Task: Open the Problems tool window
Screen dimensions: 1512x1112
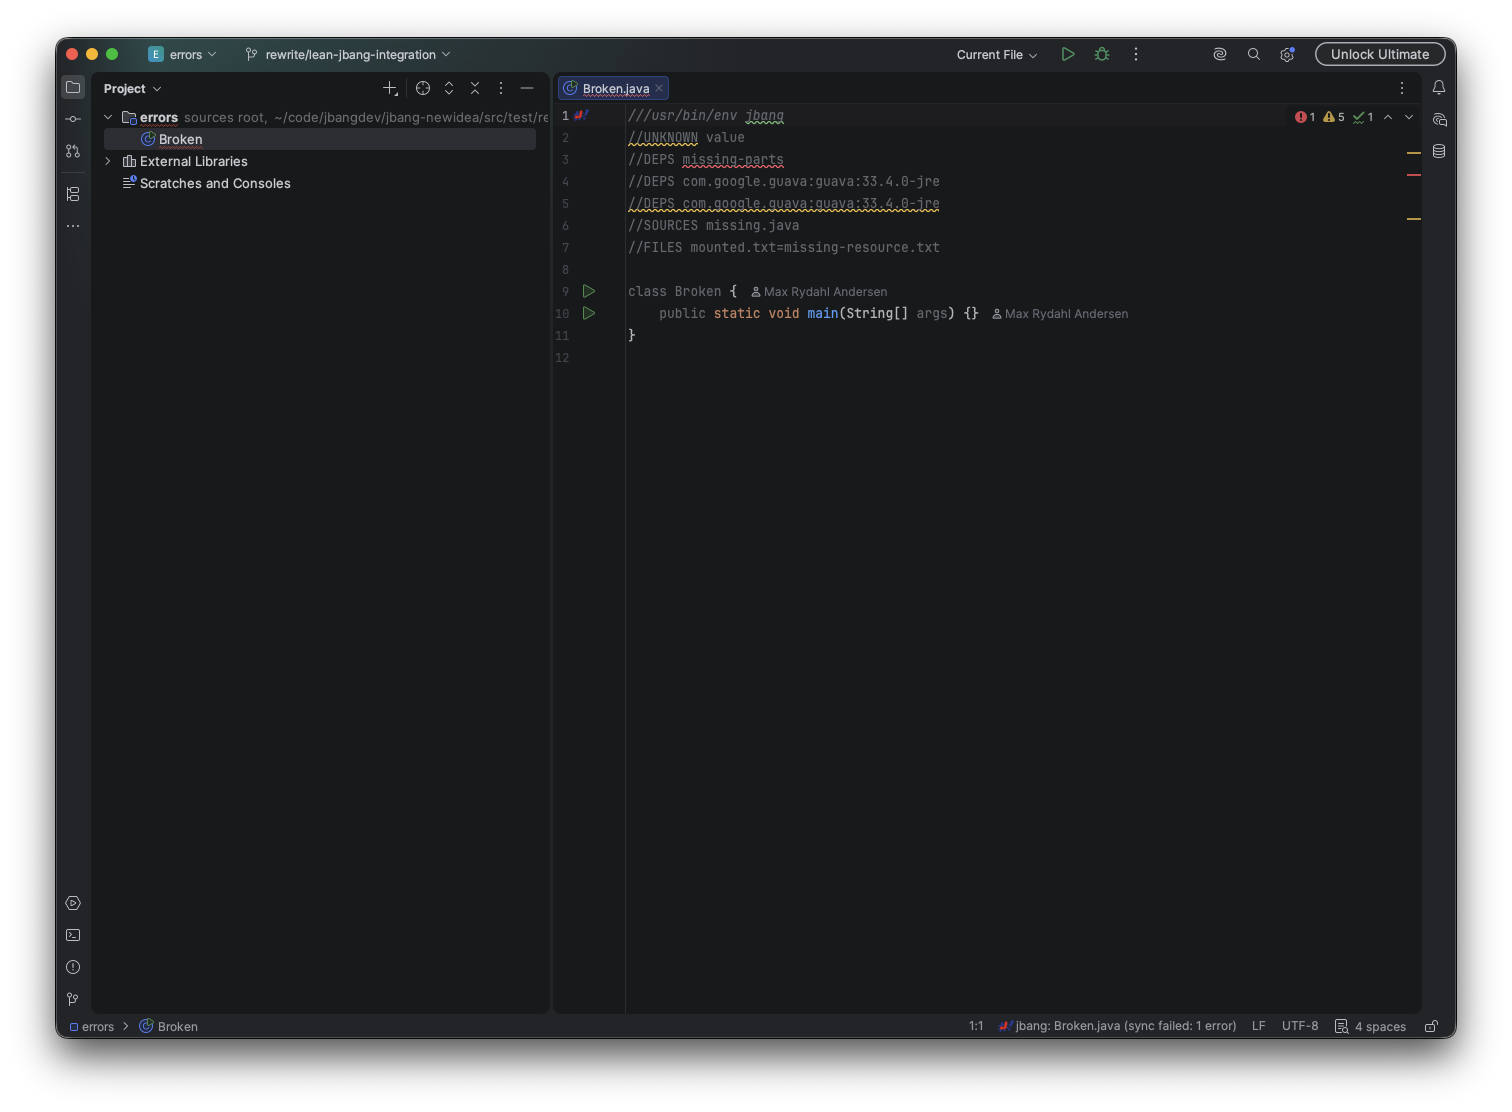Action: (x=73, y=967)
